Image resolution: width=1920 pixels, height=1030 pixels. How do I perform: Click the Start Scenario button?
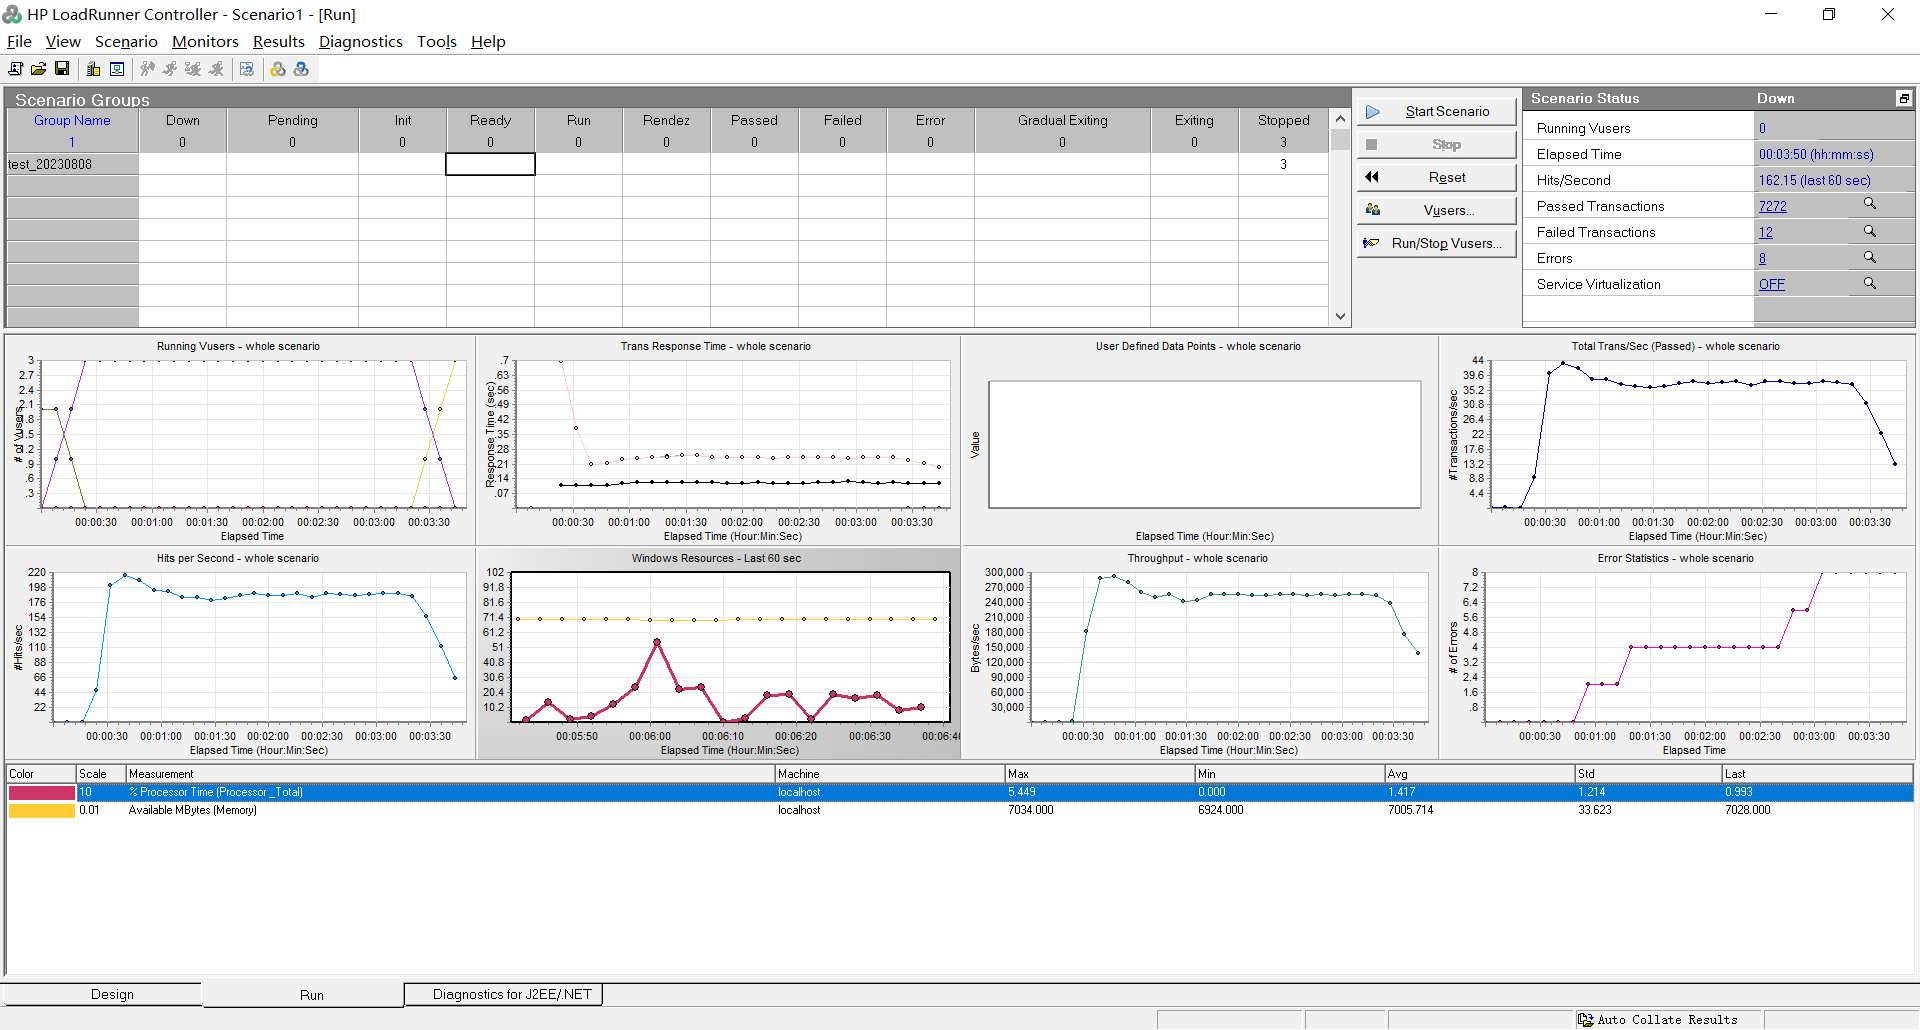pyautogui.click(x=1437, y=111)
